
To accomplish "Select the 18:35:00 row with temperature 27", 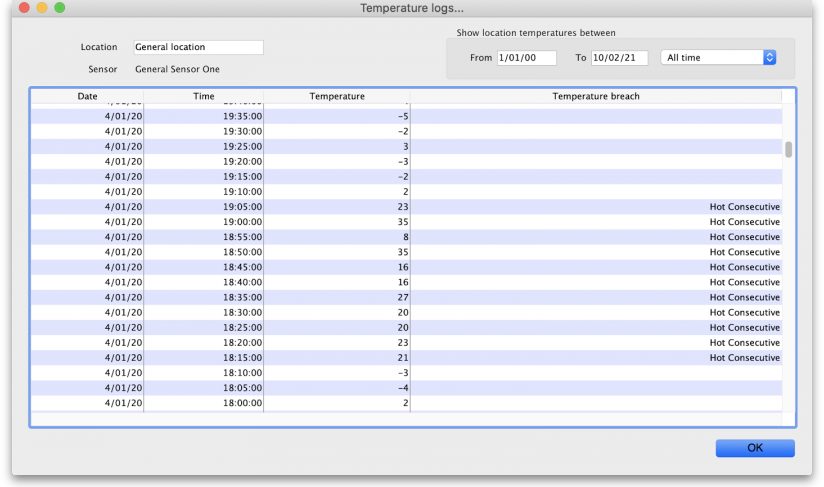I will click(400, 297).
